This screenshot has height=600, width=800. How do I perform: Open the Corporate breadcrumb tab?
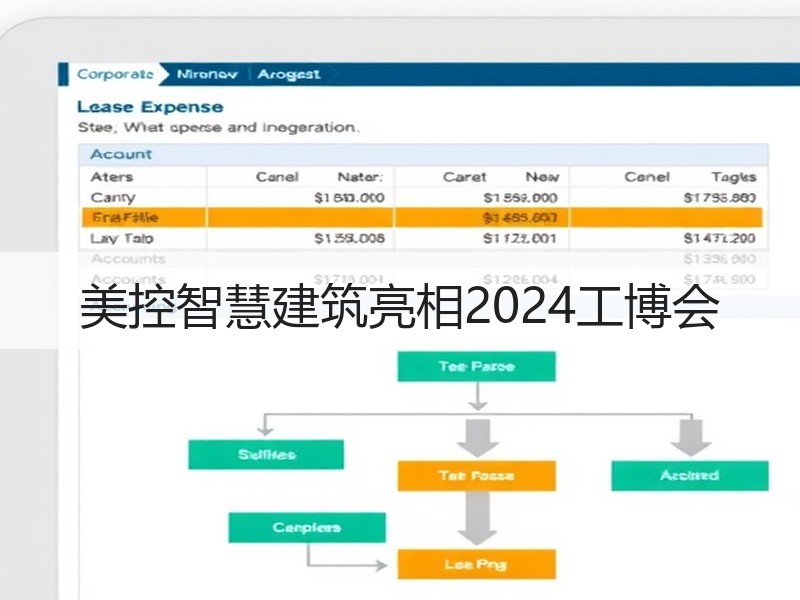115,74
